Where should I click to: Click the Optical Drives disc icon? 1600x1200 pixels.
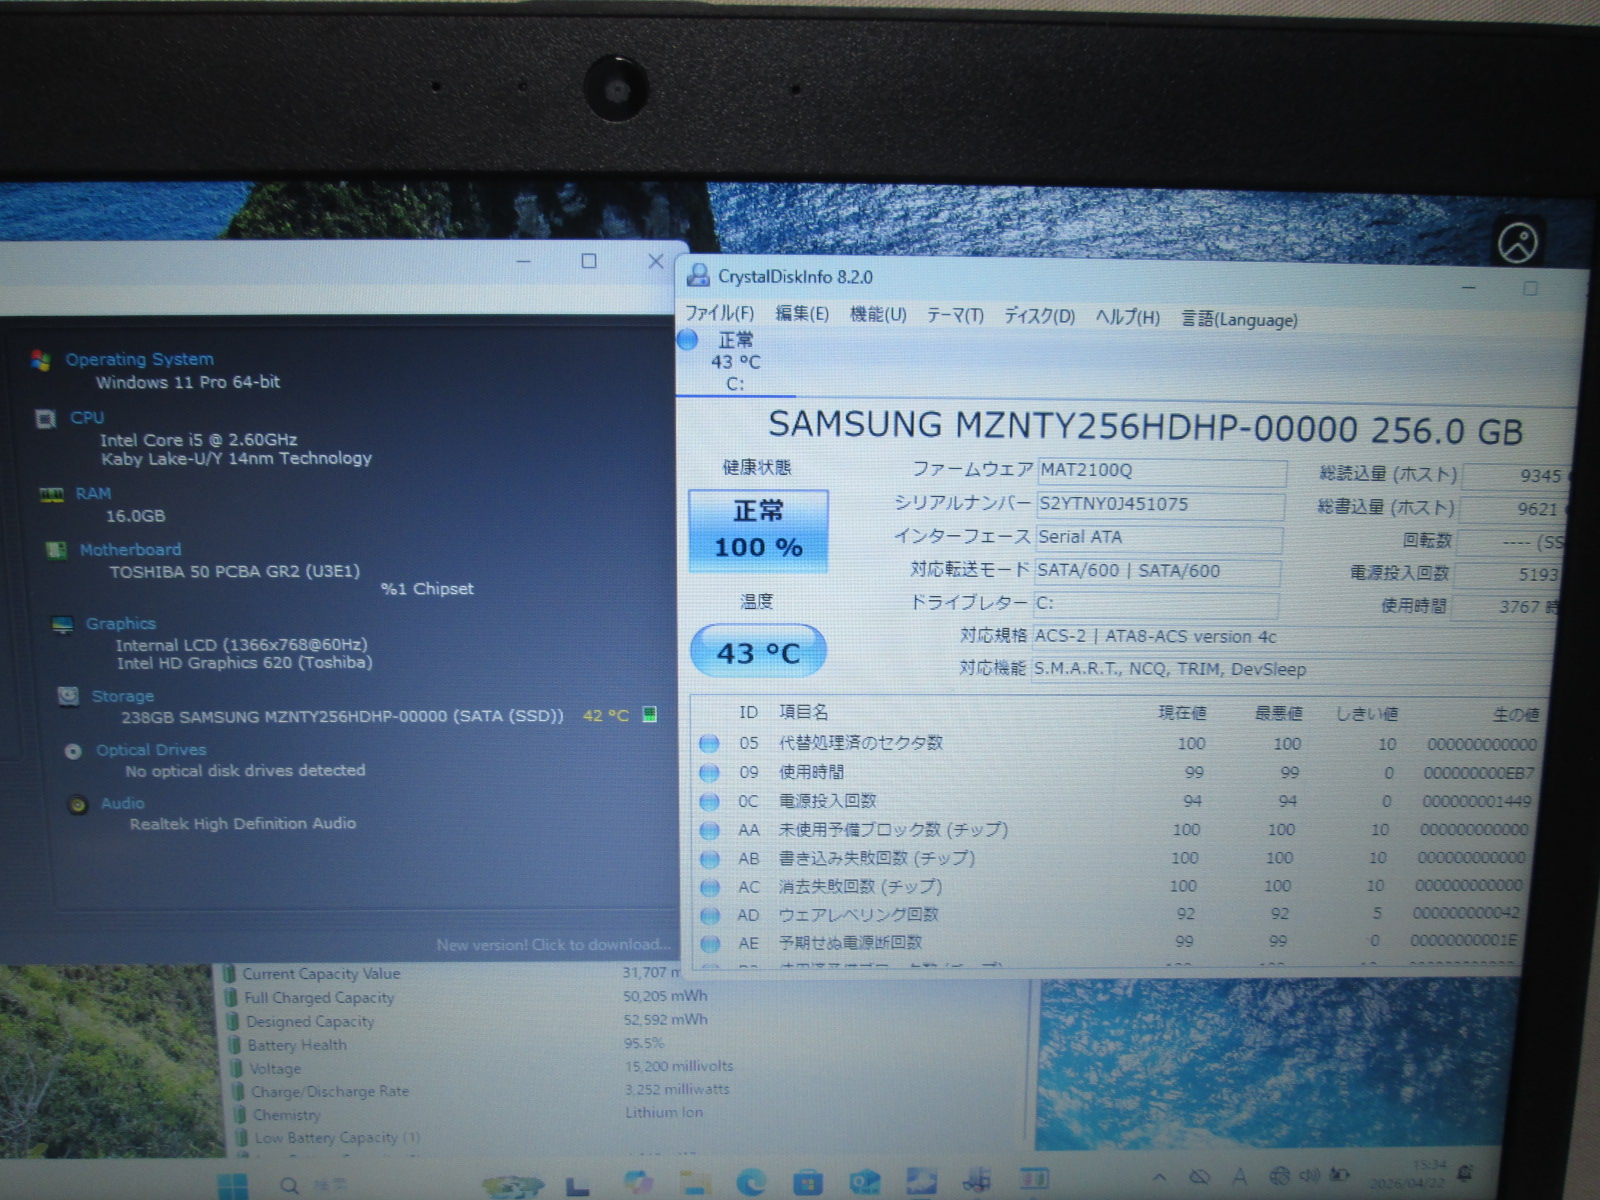click(73, 751)
